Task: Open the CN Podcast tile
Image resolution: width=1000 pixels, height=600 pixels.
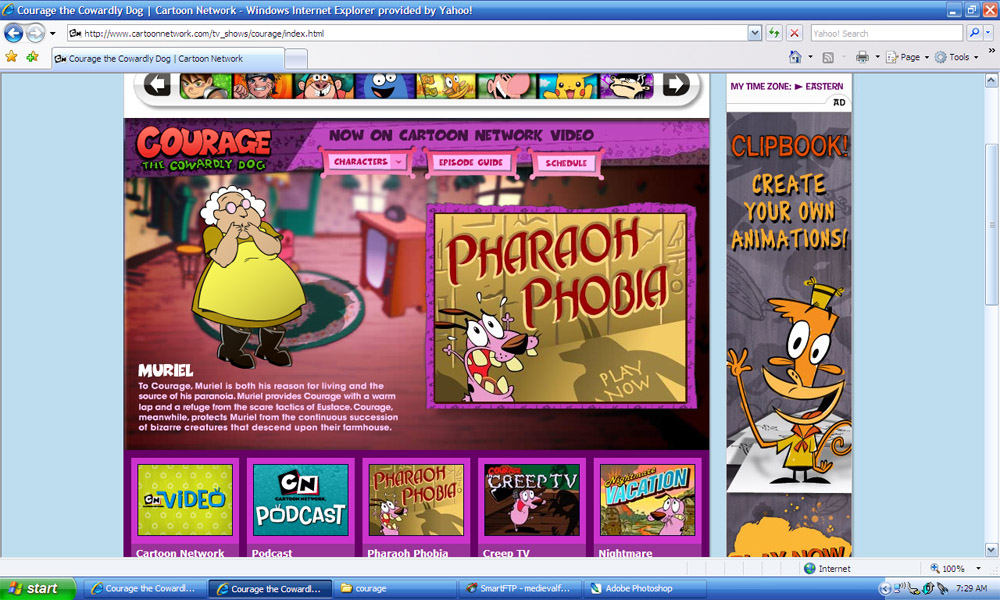Action: click(x=300, y=499)
